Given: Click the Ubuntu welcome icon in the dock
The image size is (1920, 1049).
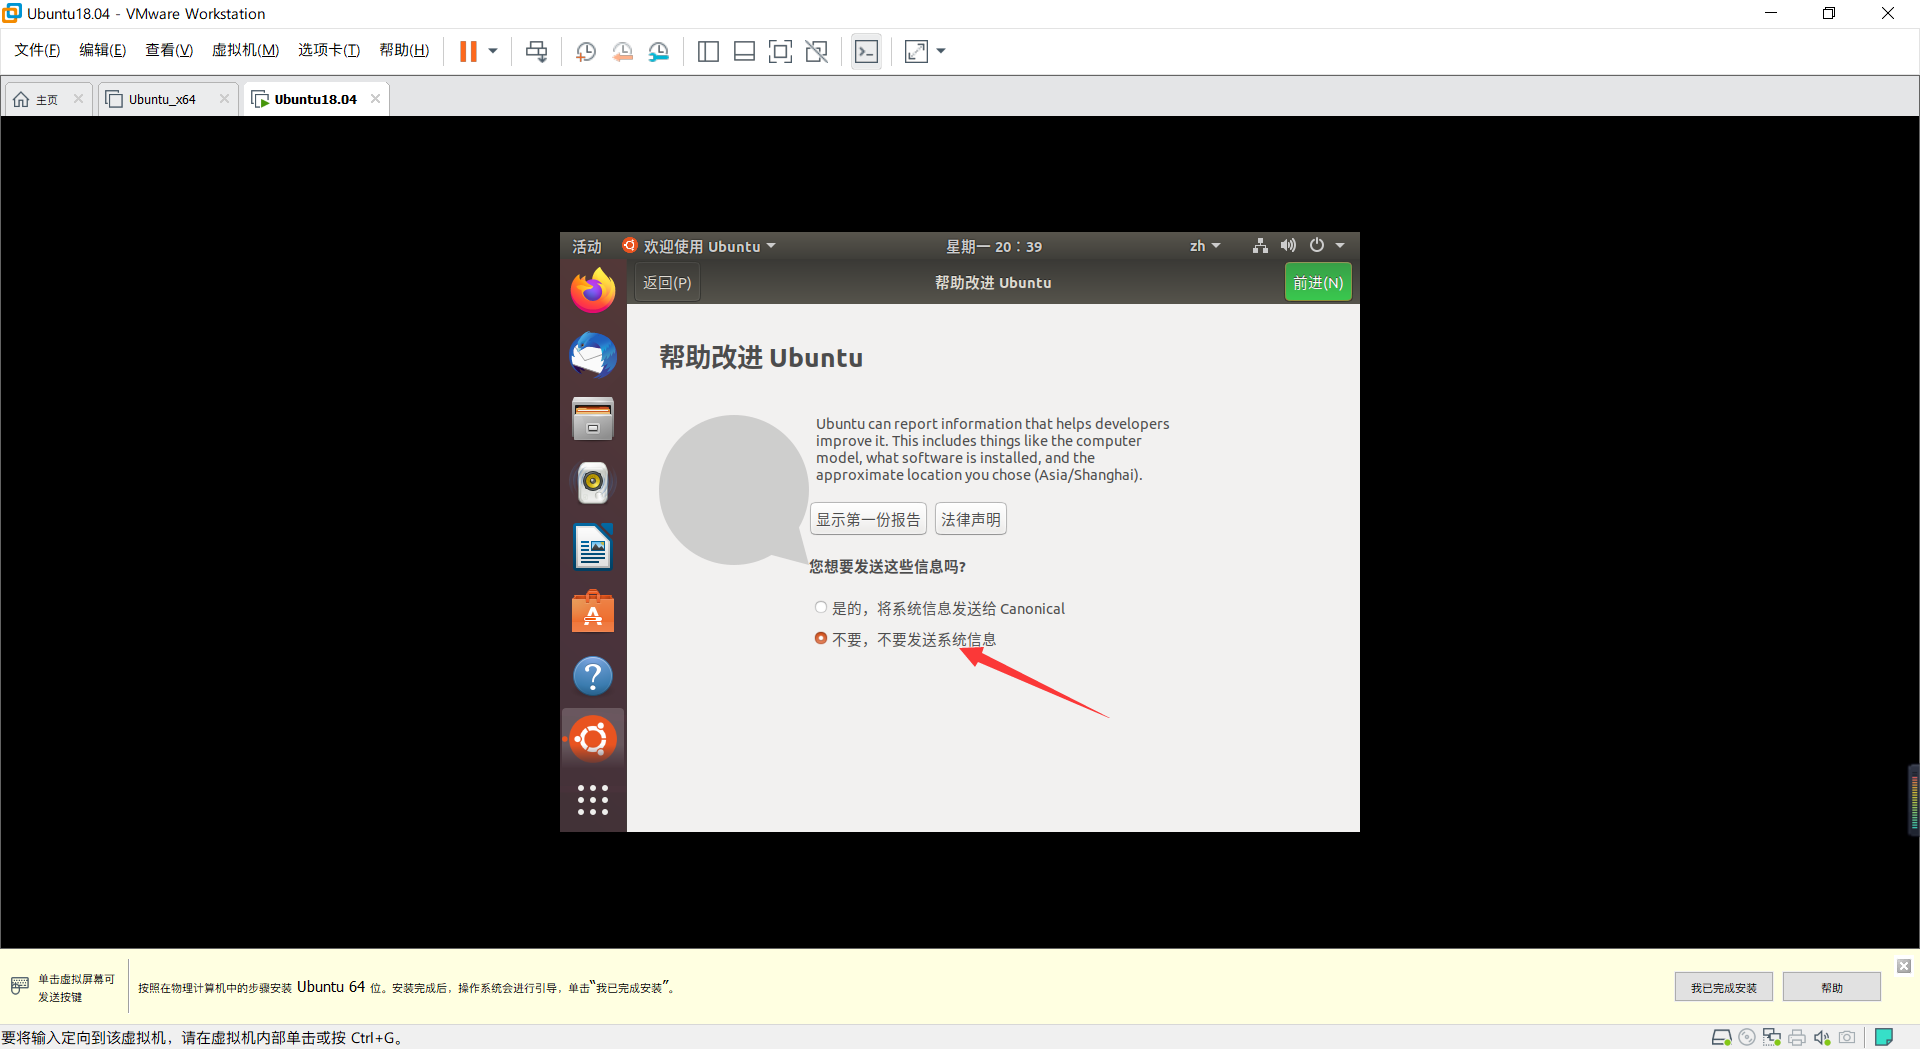Looking at the screenshot, I should (593, 739).
